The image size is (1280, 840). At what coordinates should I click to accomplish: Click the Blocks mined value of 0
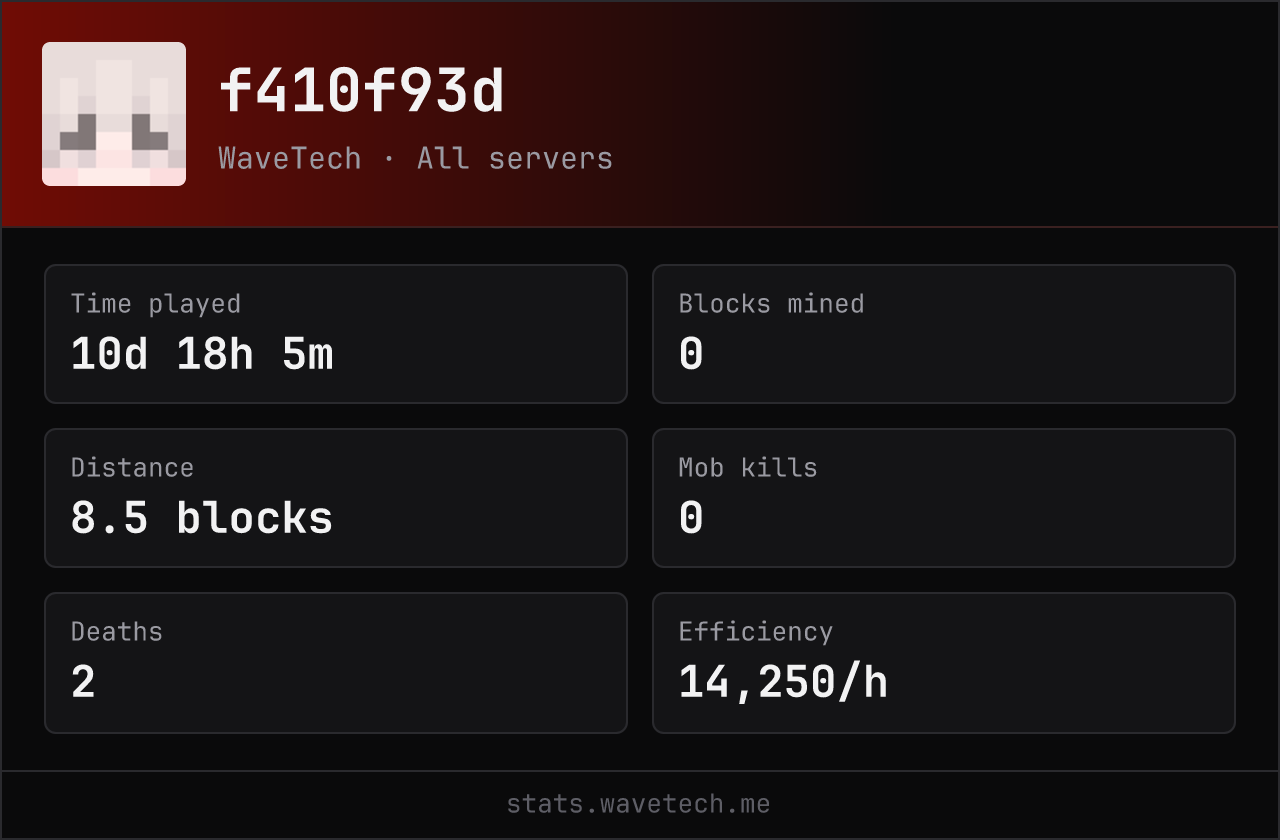691,355
